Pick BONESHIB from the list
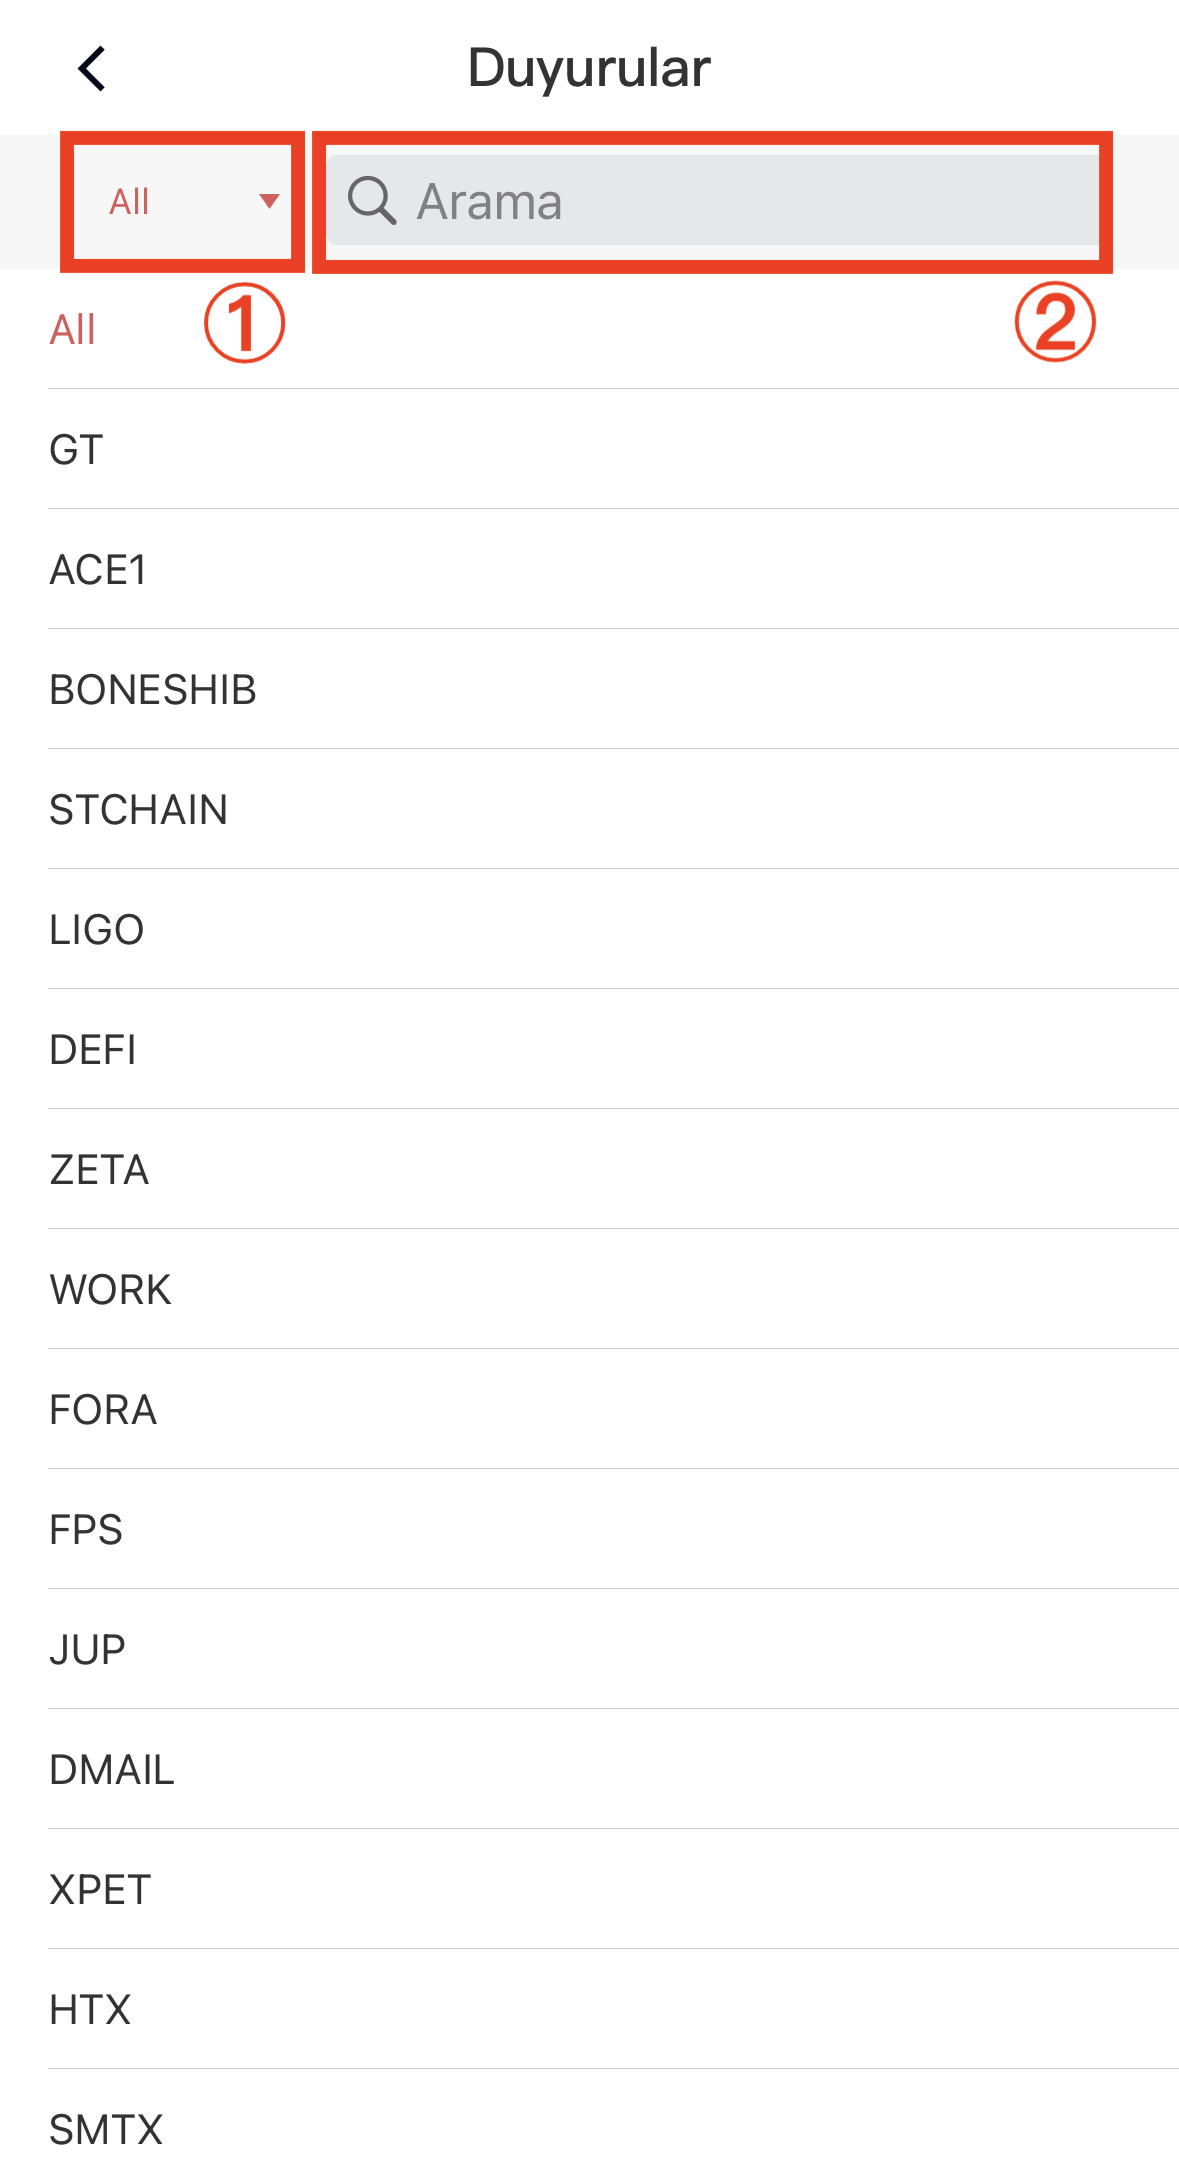The image size is (1179, 2183). (x=153, y=690)
